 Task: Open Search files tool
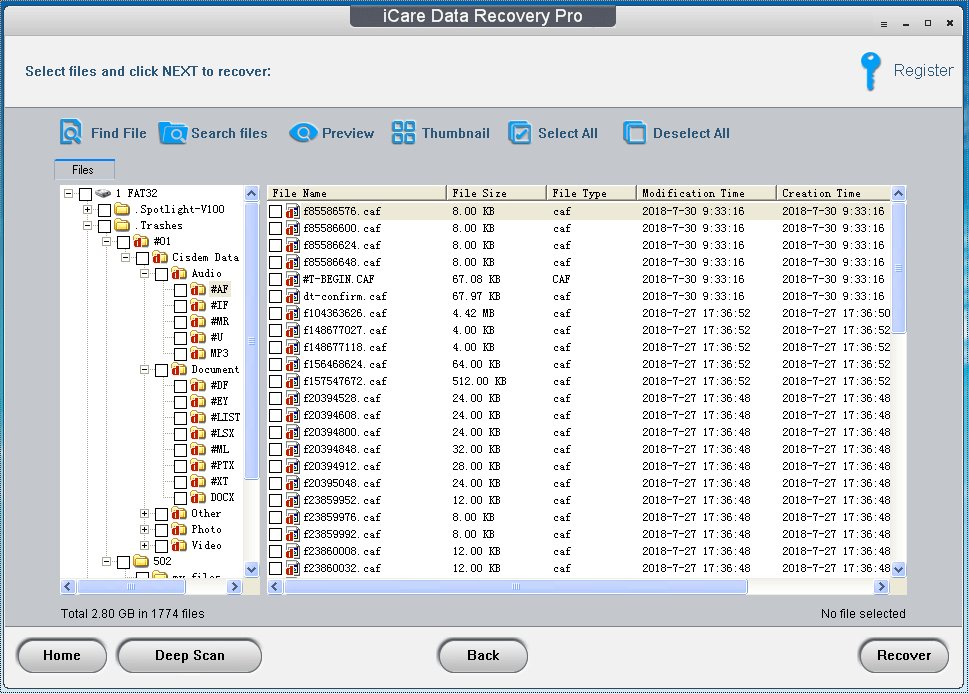(173, 132)
